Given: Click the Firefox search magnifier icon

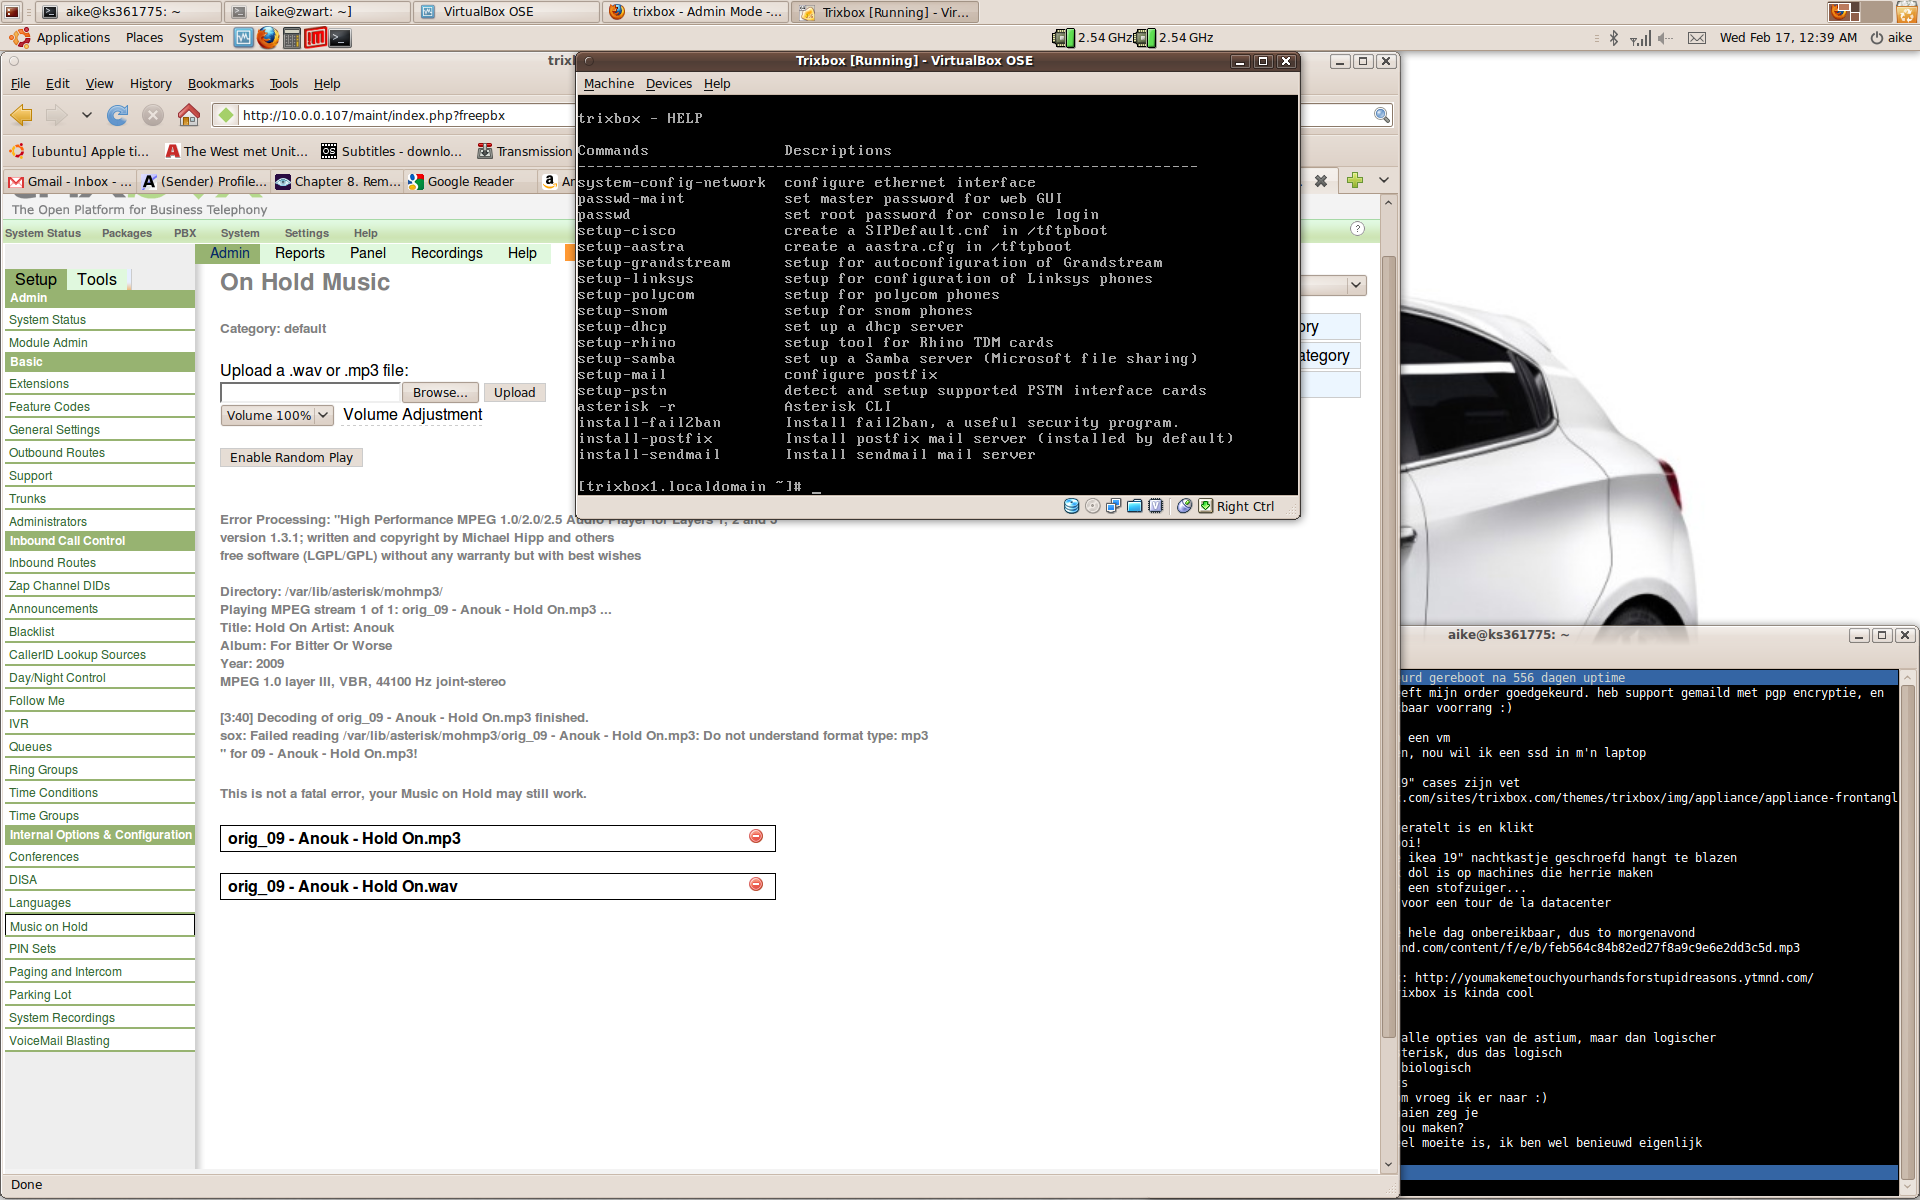Looking at the screenshot, I should [1382, 115].
